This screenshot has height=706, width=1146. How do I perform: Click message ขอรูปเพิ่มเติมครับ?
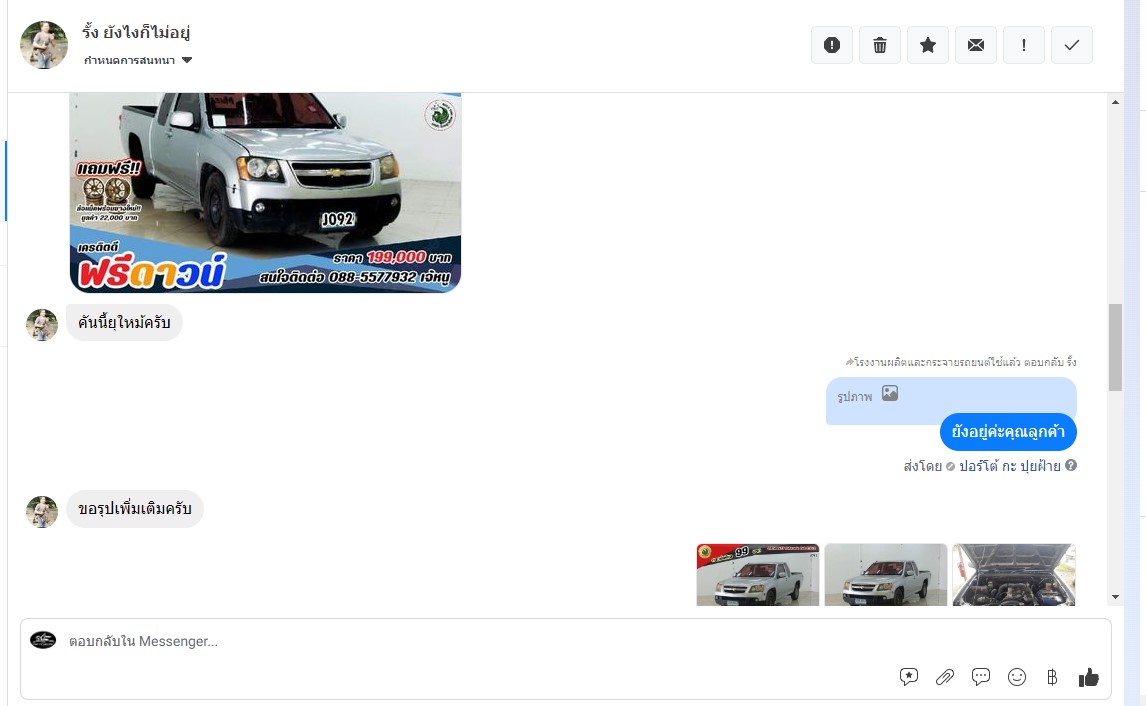point(135,509)
